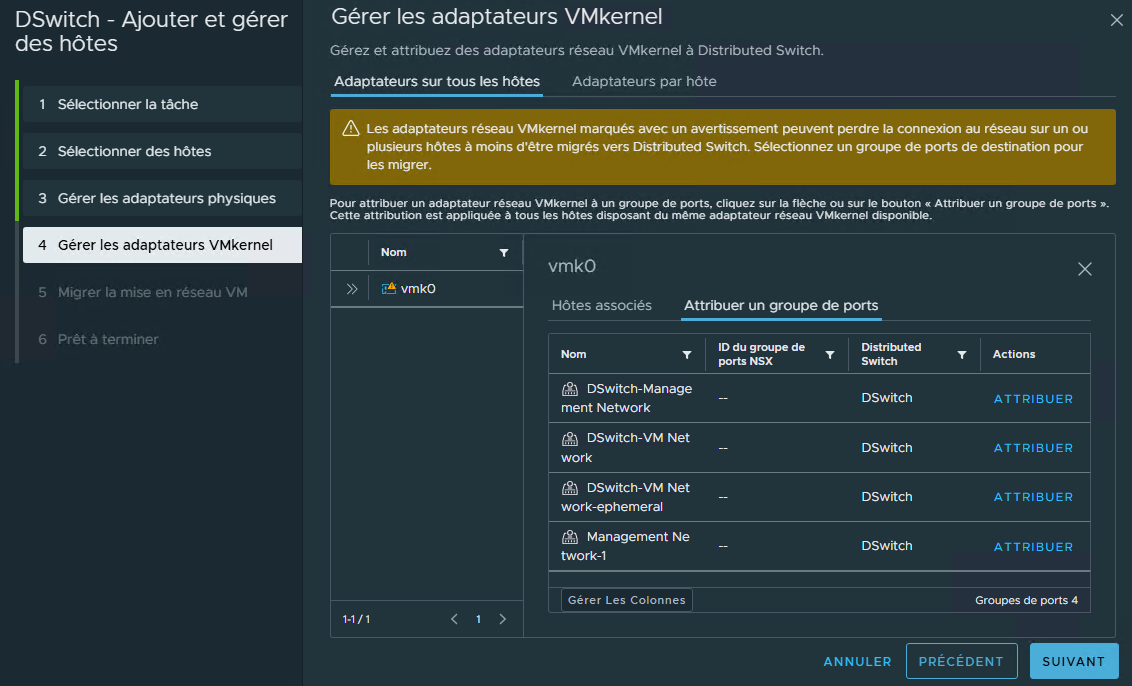
Task: Open the Hôtes associés tab
Action: coord(602,305)
